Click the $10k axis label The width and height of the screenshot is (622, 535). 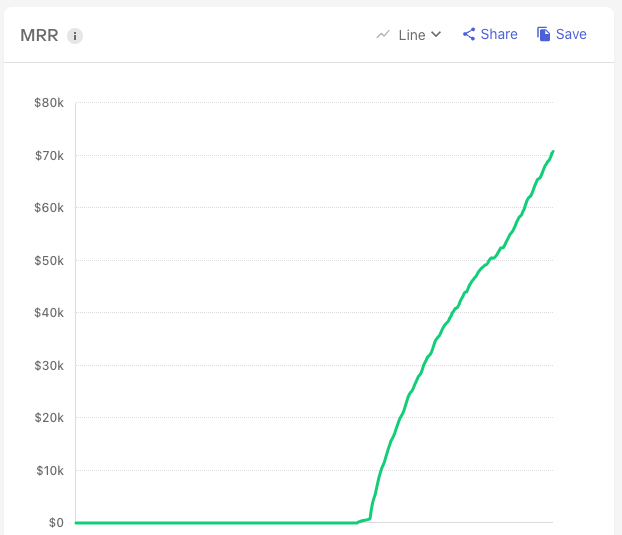[x=50, y=470]
